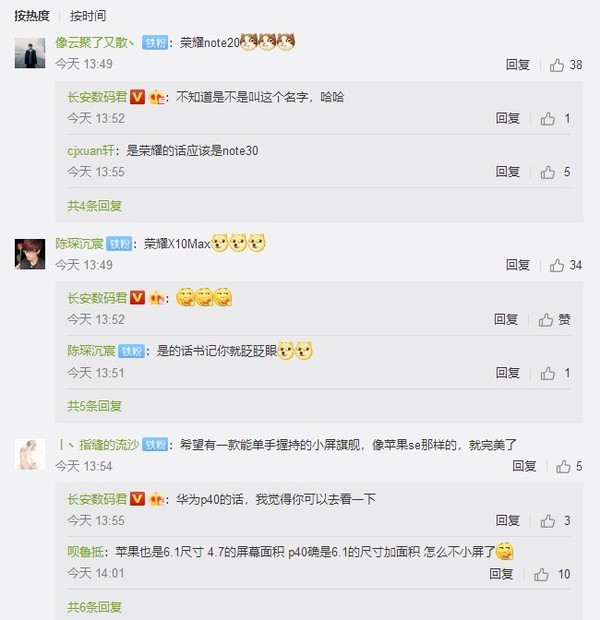Like cjxuan轩's note30 reply

[555, 172]
